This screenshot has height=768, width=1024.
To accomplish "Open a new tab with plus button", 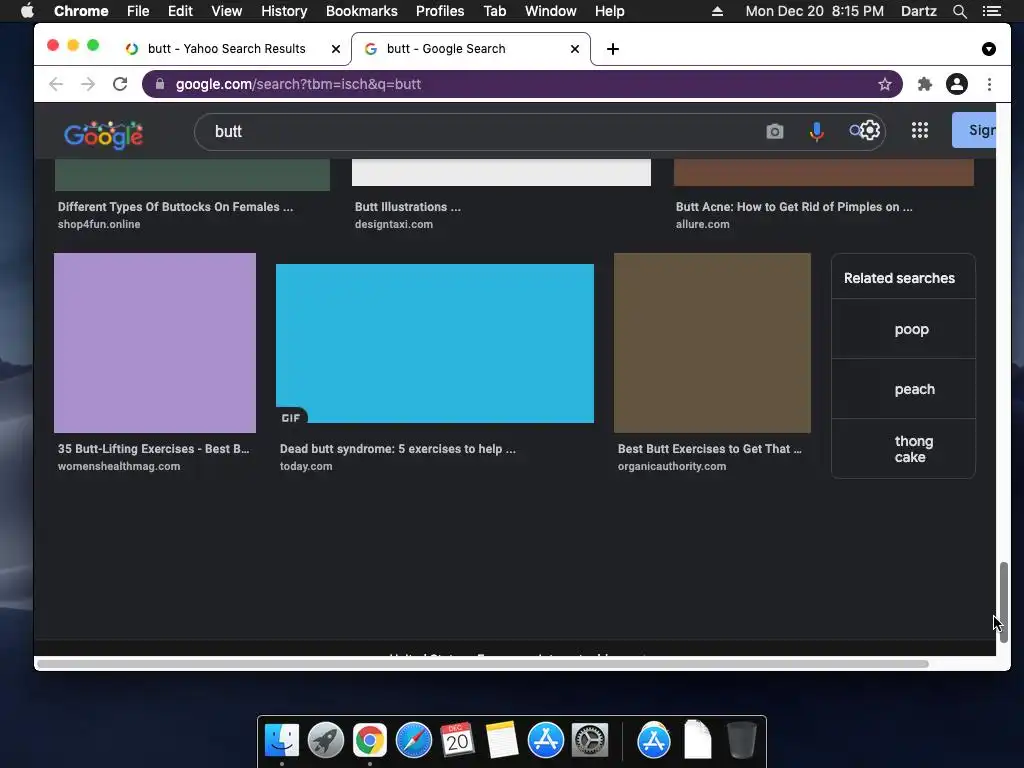I will tap(613, 49).
